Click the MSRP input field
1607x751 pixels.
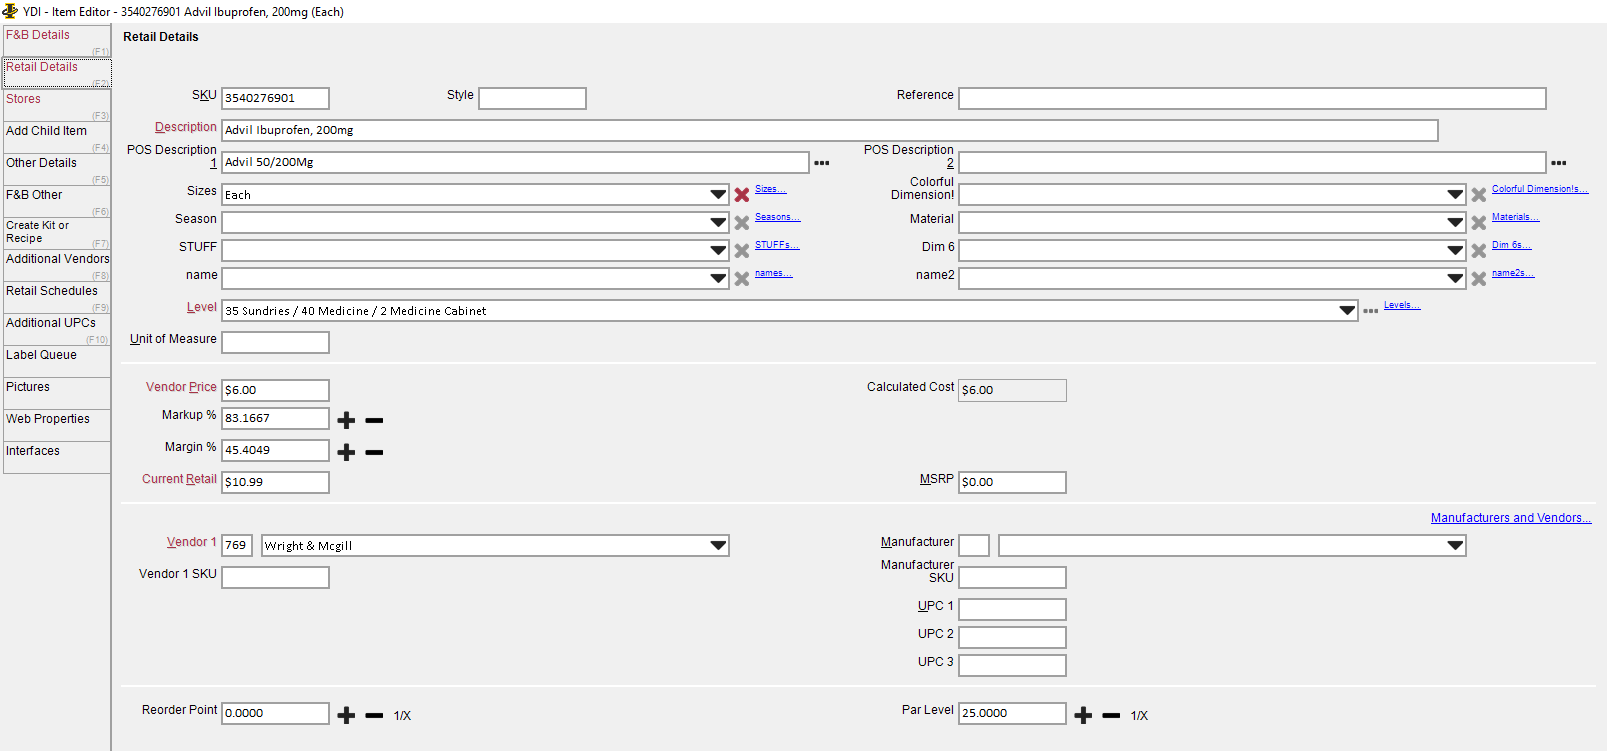tap(1012, 482)
